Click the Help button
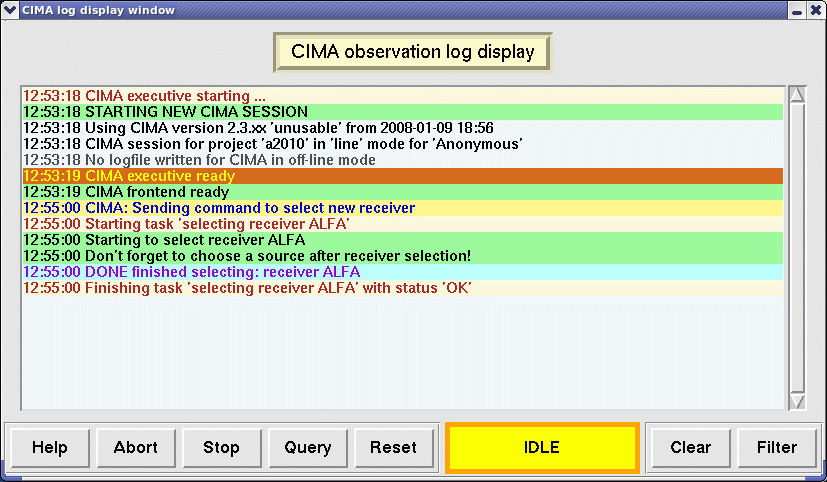This screenshot has width=827, height=482. click(x=50, y=447)
